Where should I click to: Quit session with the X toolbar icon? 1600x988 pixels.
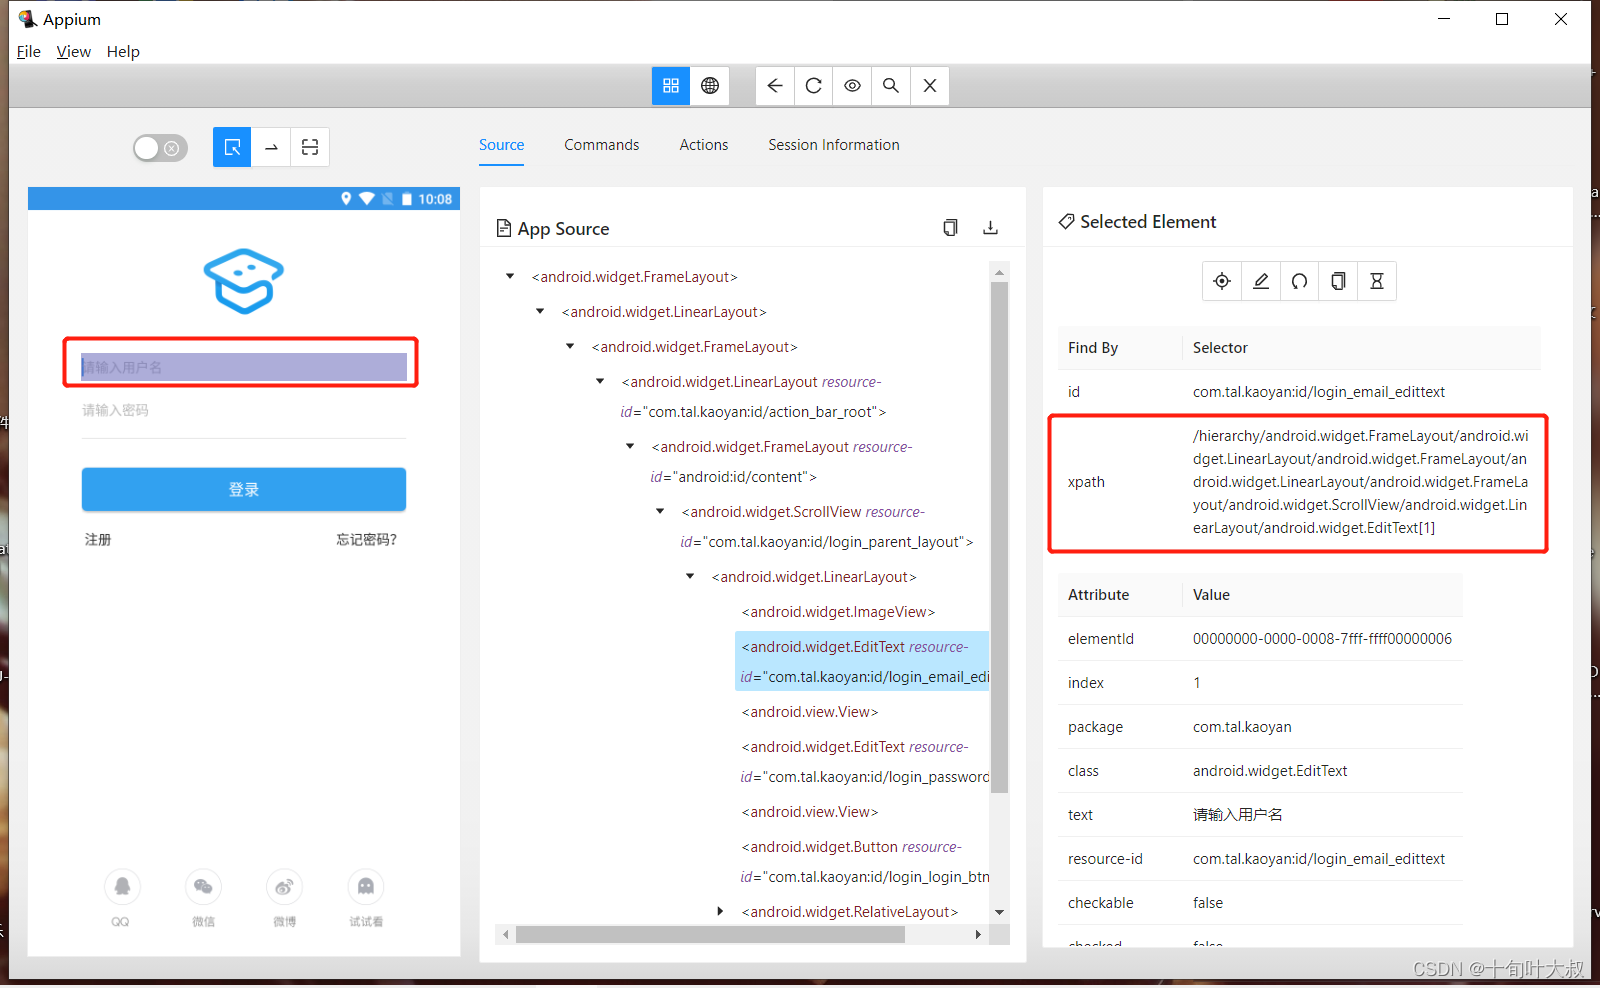coord(930,86)
